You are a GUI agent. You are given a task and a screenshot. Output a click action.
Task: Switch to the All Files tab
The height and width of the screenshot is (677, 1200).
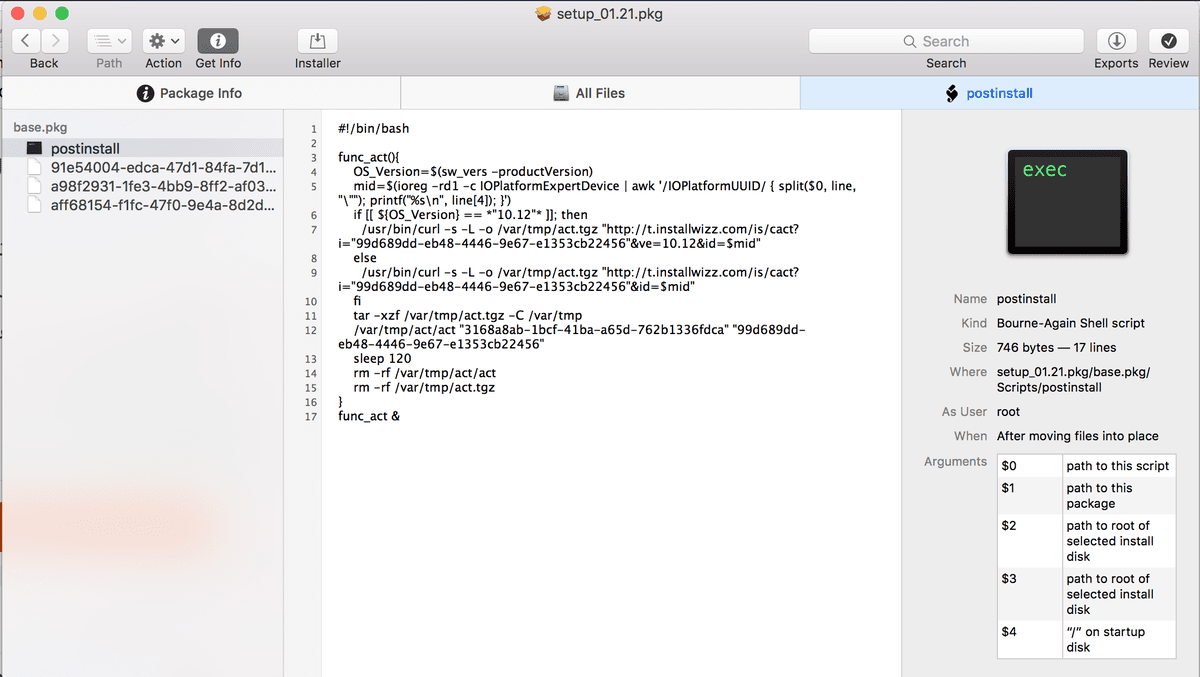click(600, 93)
